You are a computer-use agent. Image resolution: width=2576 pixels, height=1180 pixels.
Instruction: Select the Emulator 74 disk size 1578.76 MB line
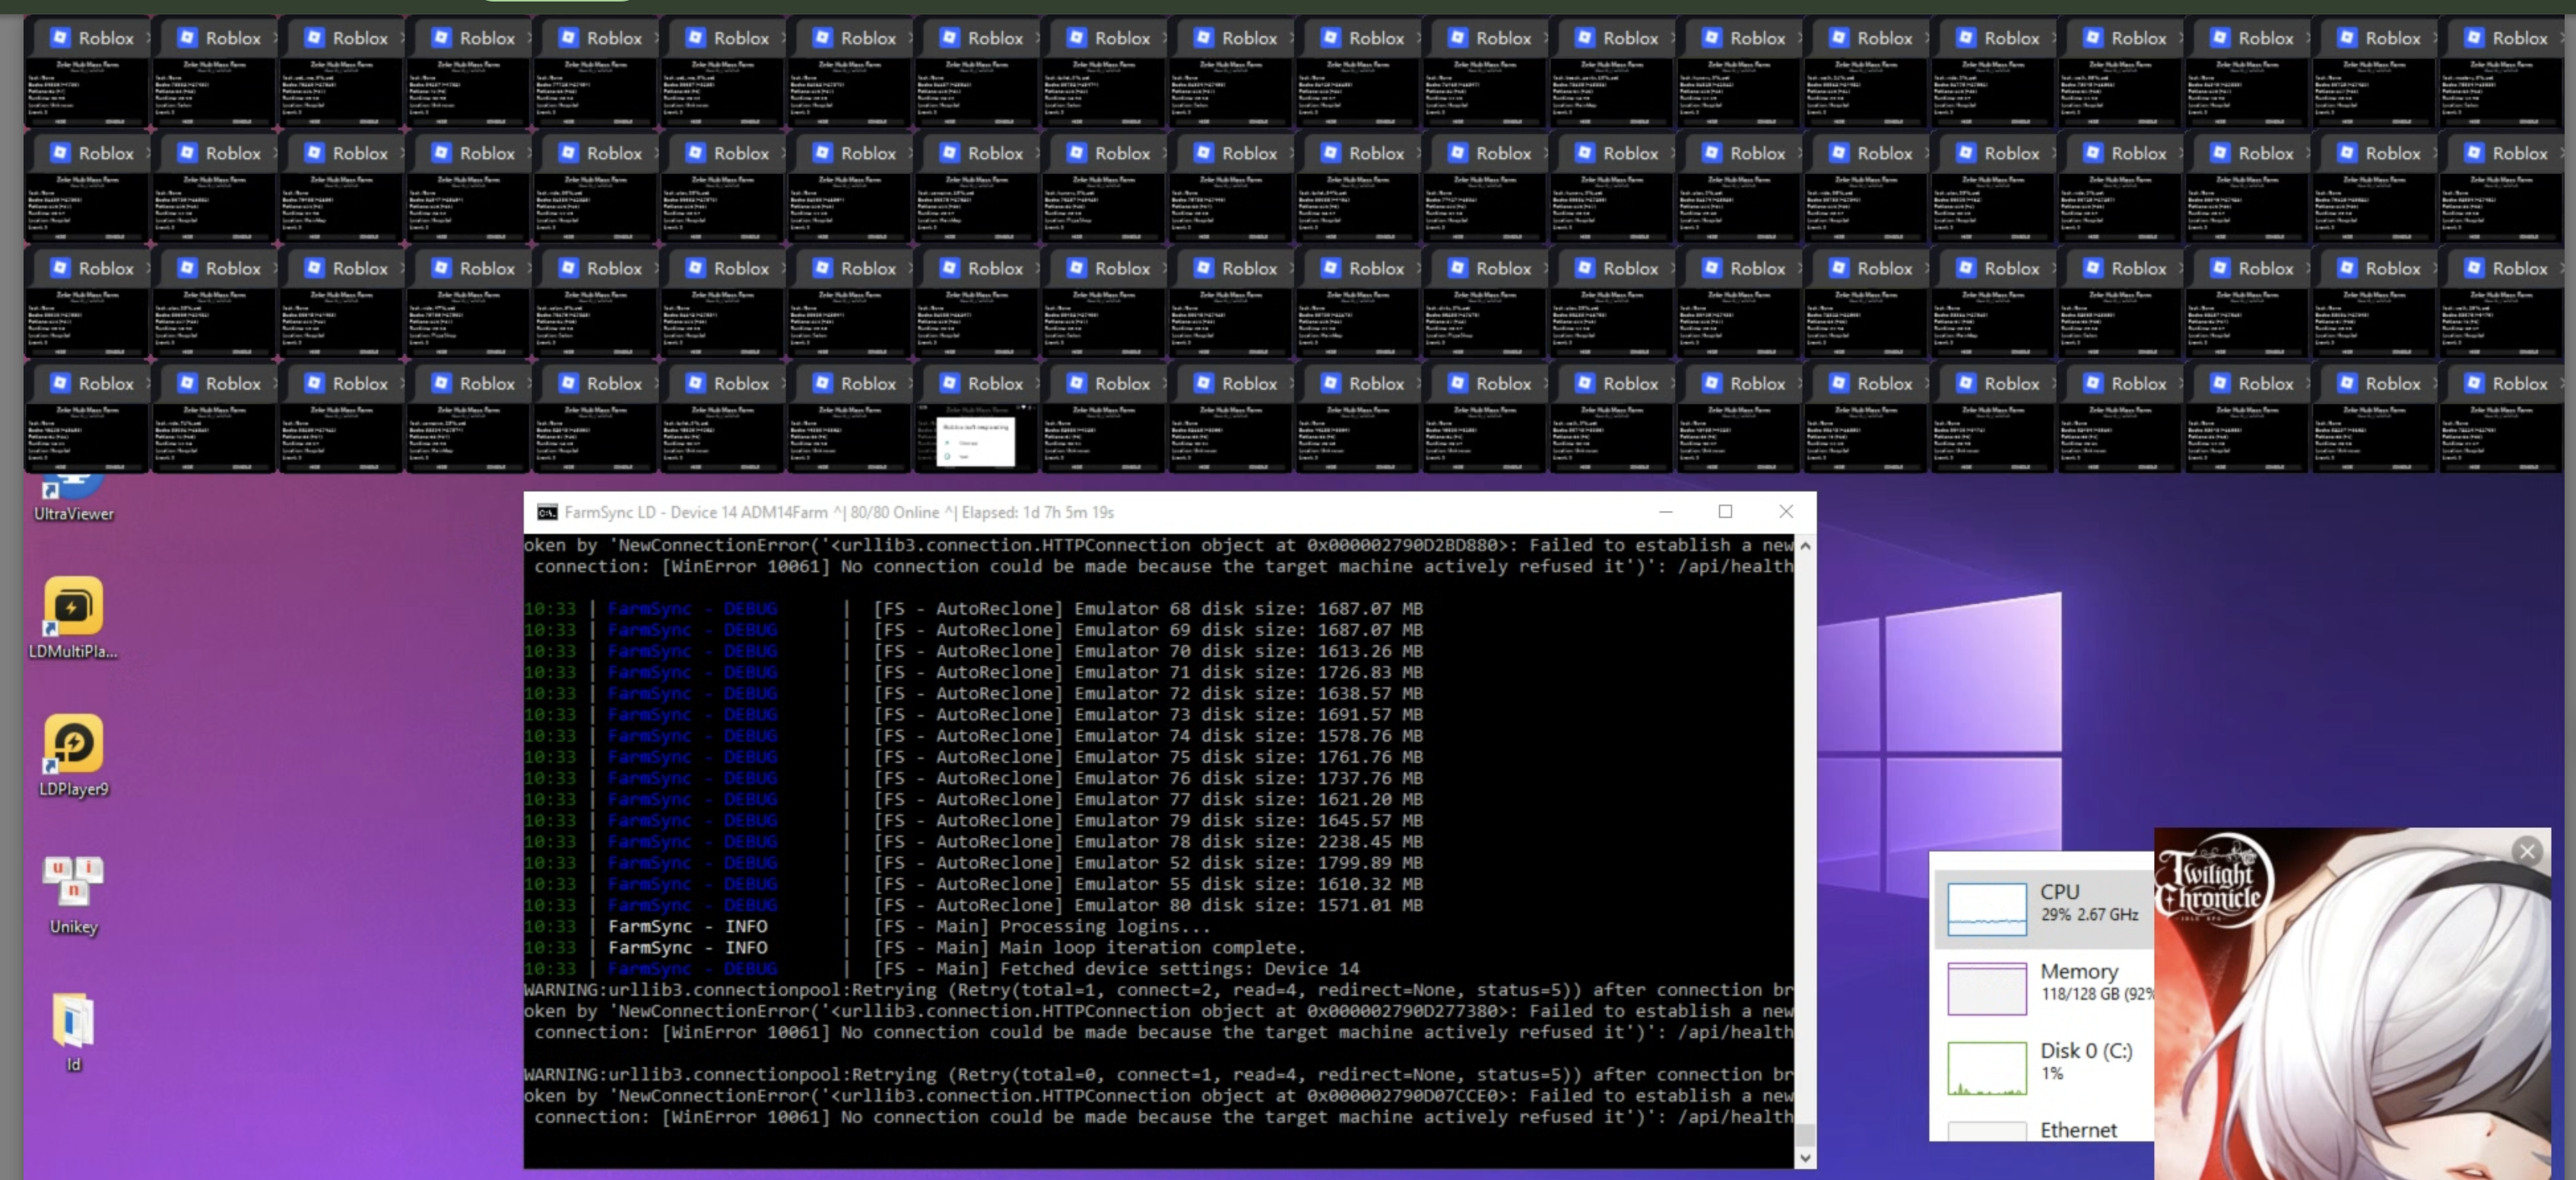click(973, 736)
